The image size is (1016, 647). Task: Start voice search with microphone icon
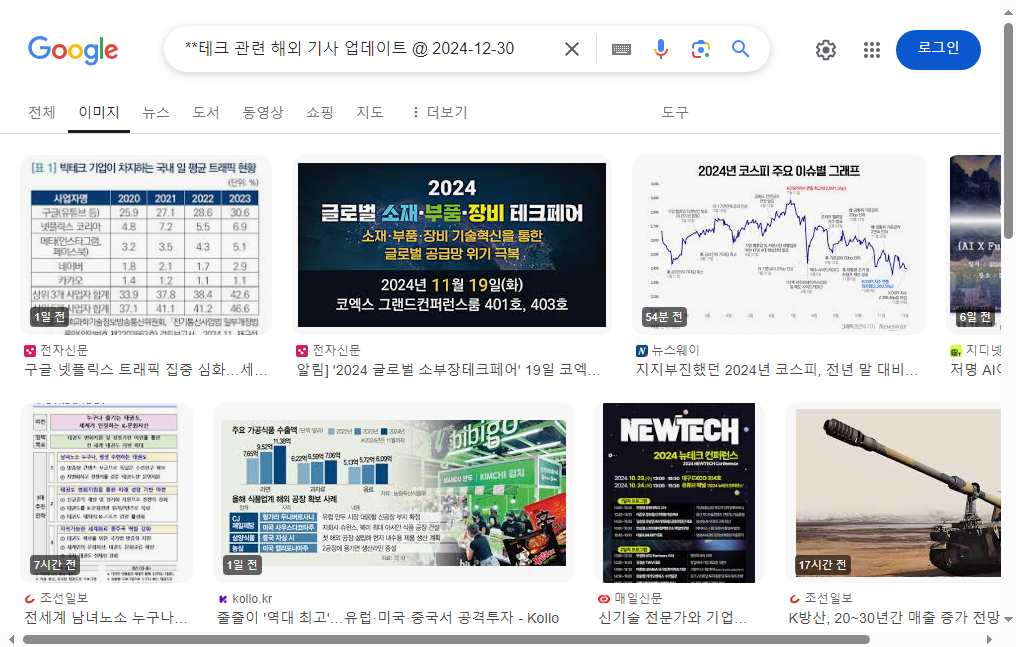(660, 49)
